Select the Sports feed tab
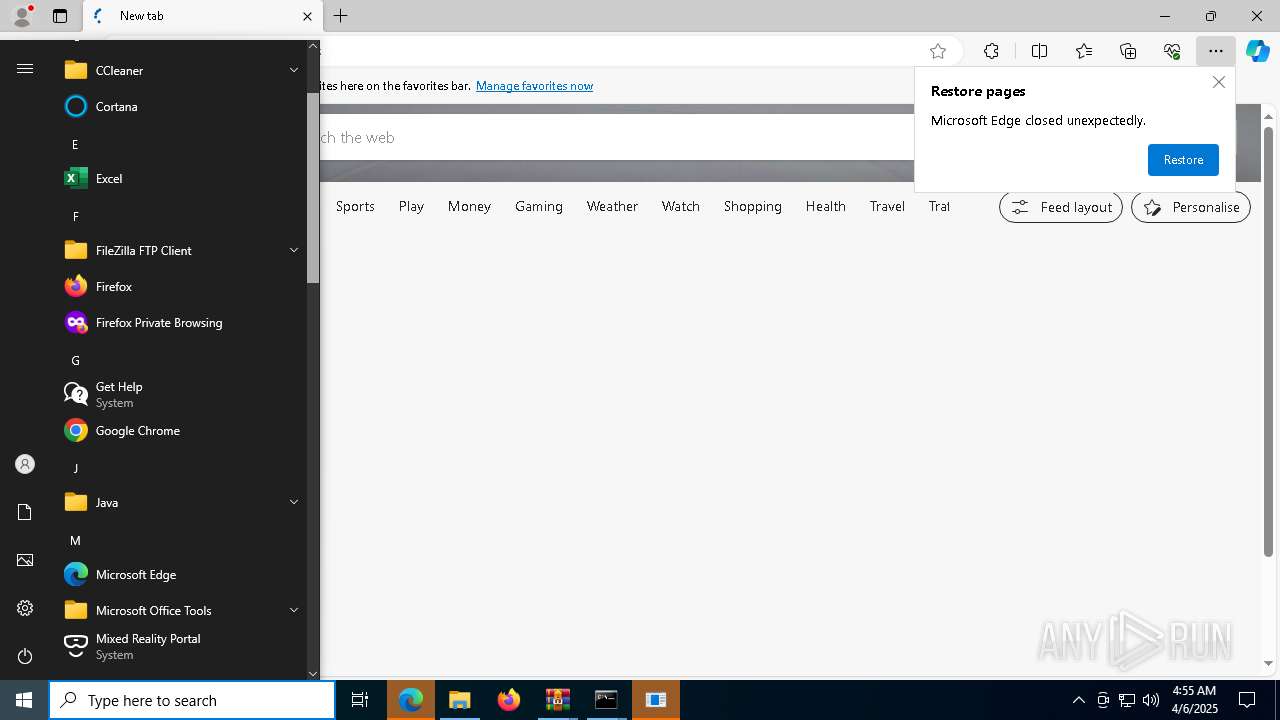 click(355, 206)
